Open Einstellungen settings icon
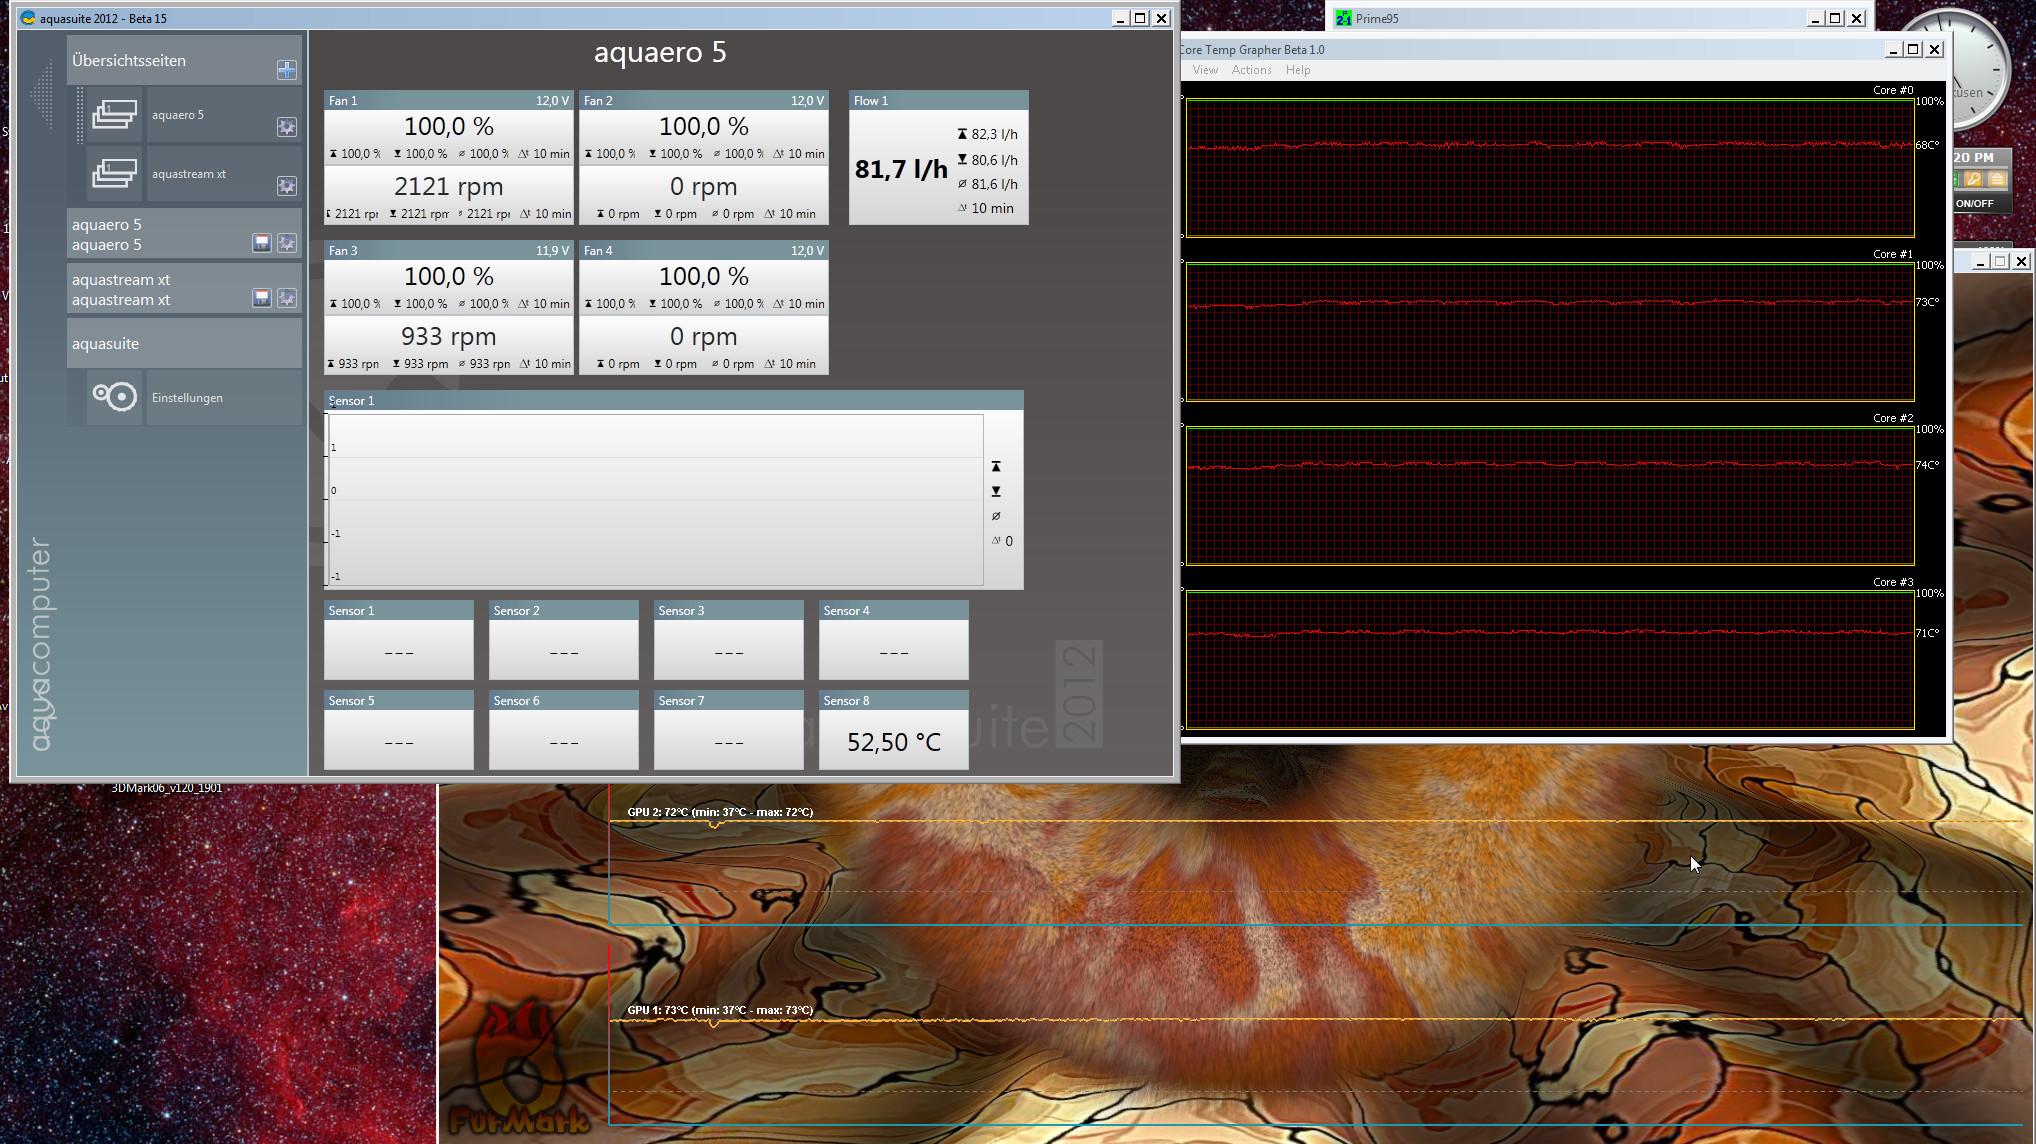This screenshot has height=1144, width=2036. [115, 397]
